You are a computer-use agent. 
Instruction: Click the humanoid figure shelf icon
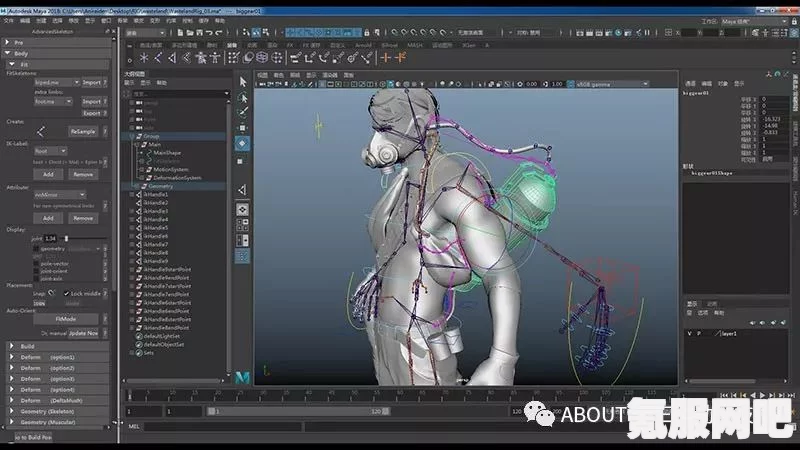click(x=201, y=58)
